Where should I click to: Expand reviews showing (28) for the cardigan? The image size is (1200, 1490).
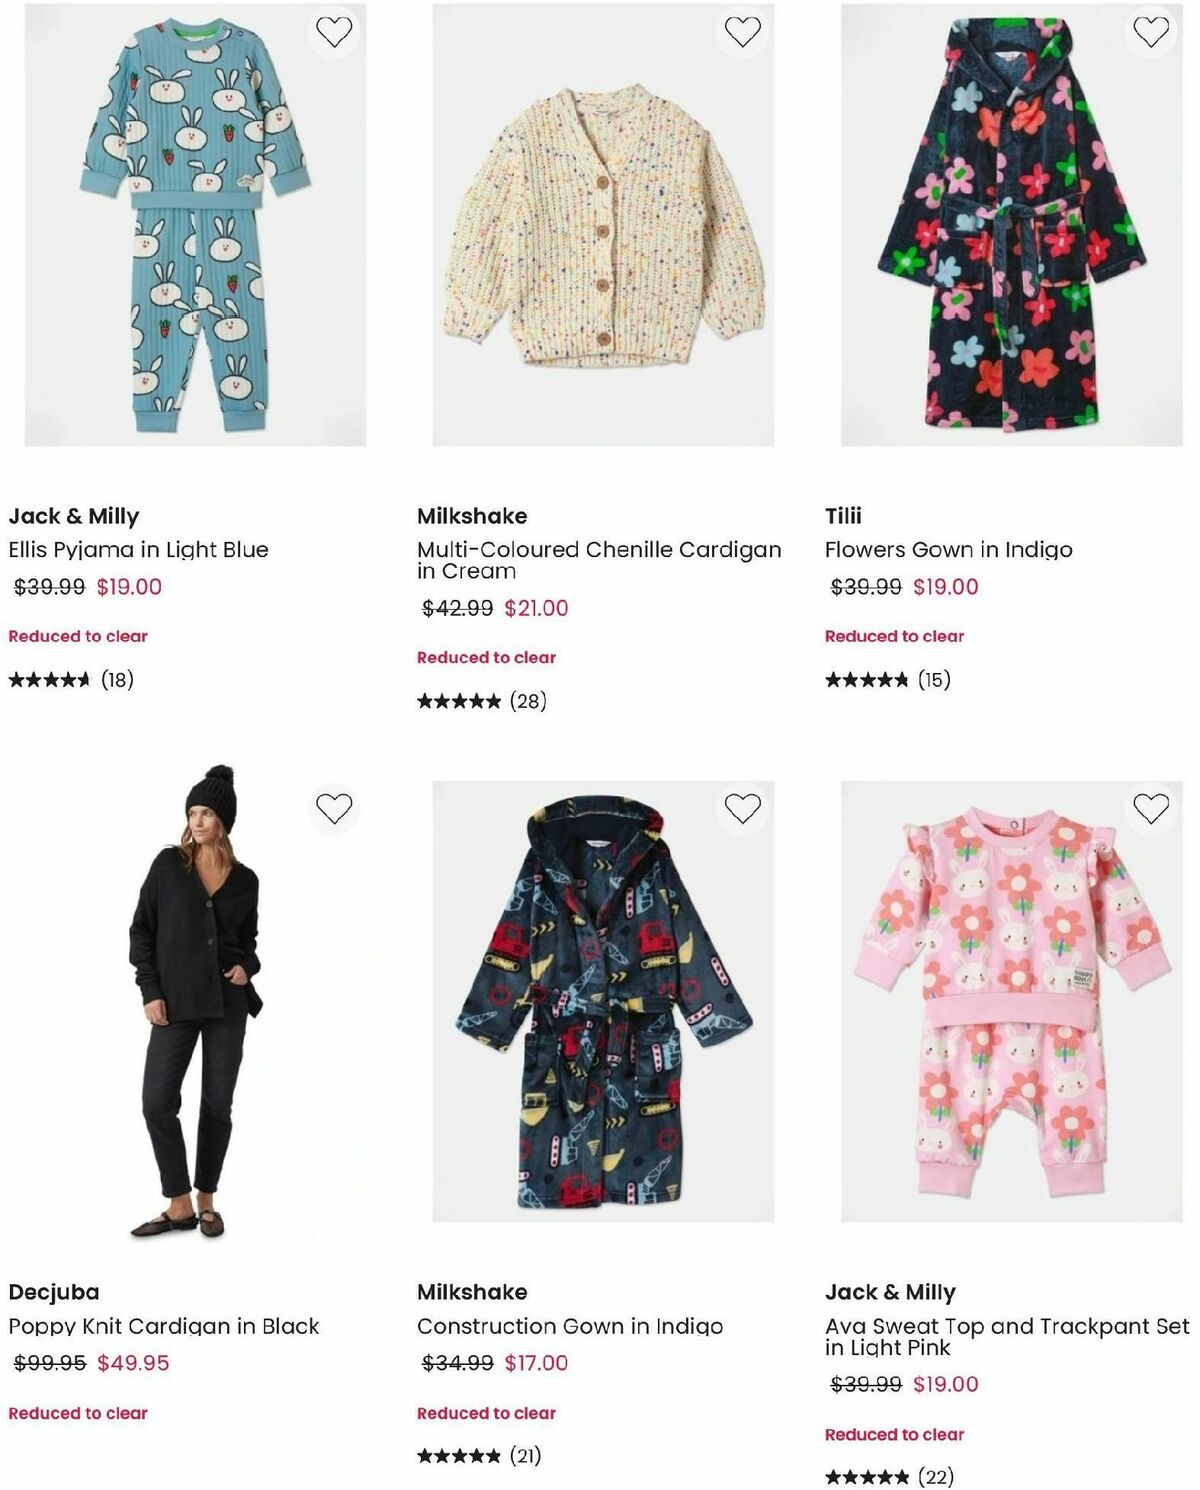coord(528,702)
